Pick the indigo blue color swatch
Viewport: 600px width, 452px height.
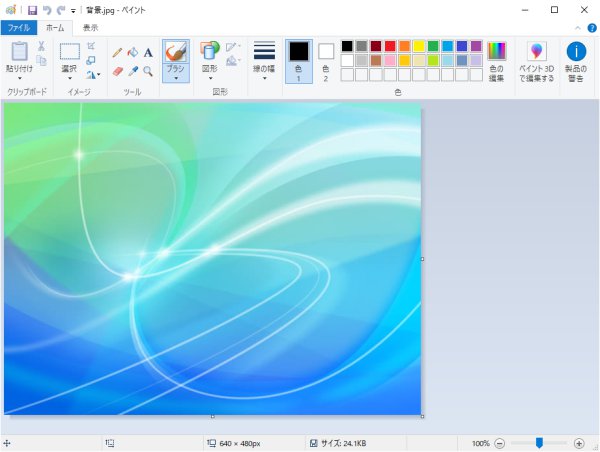click(x=462, y=46)
